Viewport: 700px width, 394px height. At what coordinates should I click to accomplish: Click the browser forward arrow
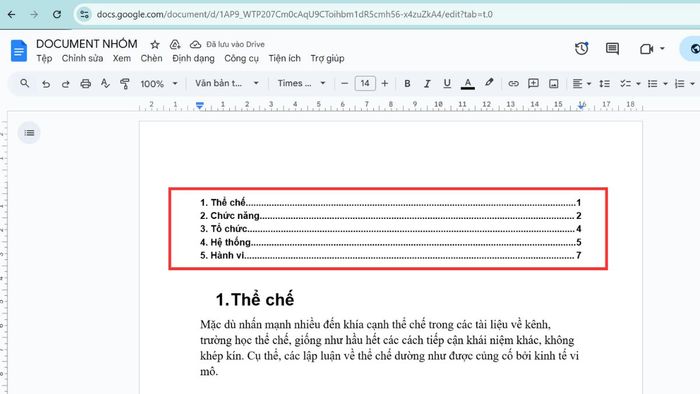coord(34,14)
